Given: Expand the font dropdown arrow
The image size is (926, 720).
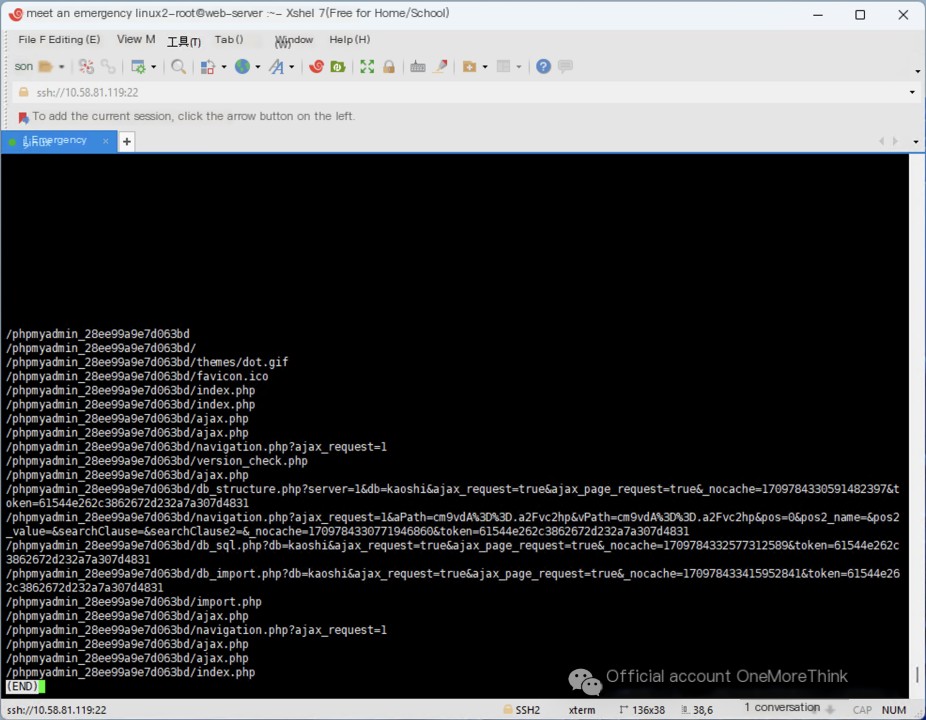Looking at the screenshot, I should pos(292,67).
